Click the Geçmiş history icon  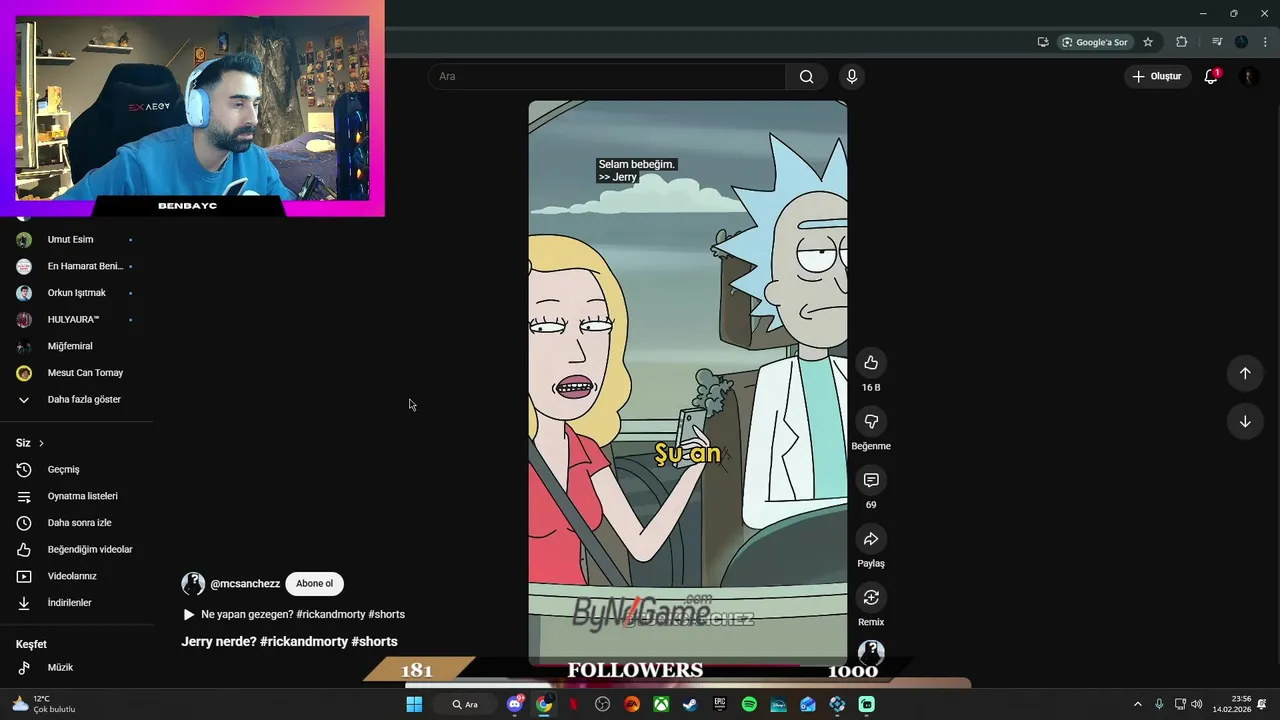point(24,470)
